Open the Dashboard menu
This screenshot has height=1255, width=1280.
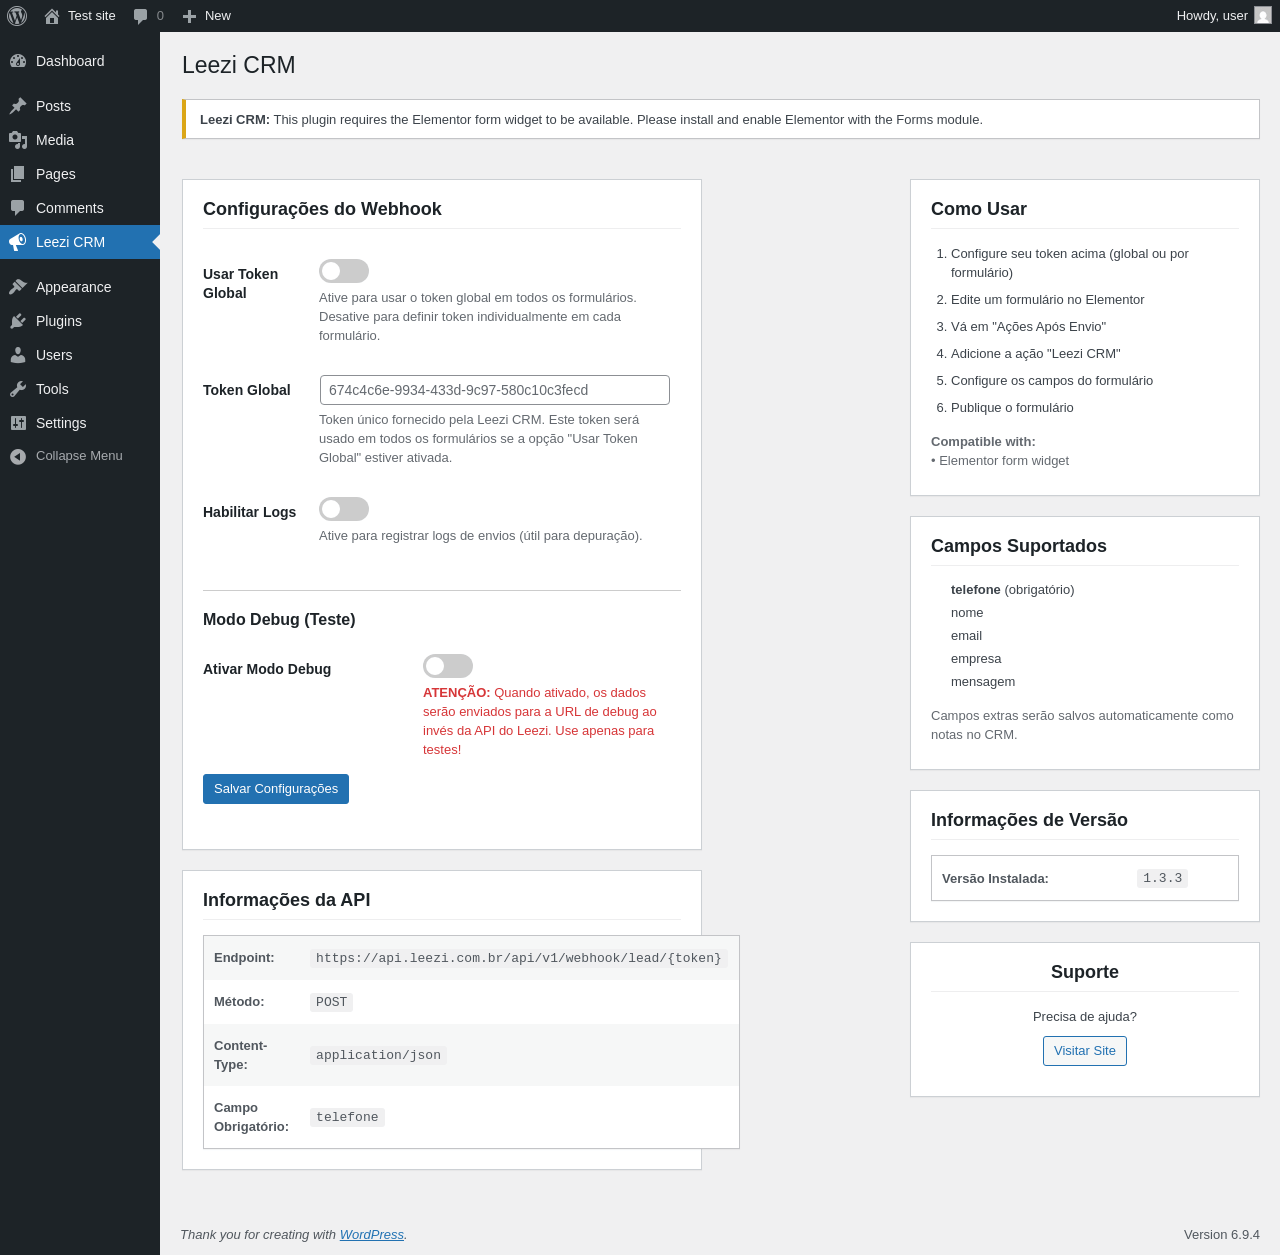pos(80,61)
